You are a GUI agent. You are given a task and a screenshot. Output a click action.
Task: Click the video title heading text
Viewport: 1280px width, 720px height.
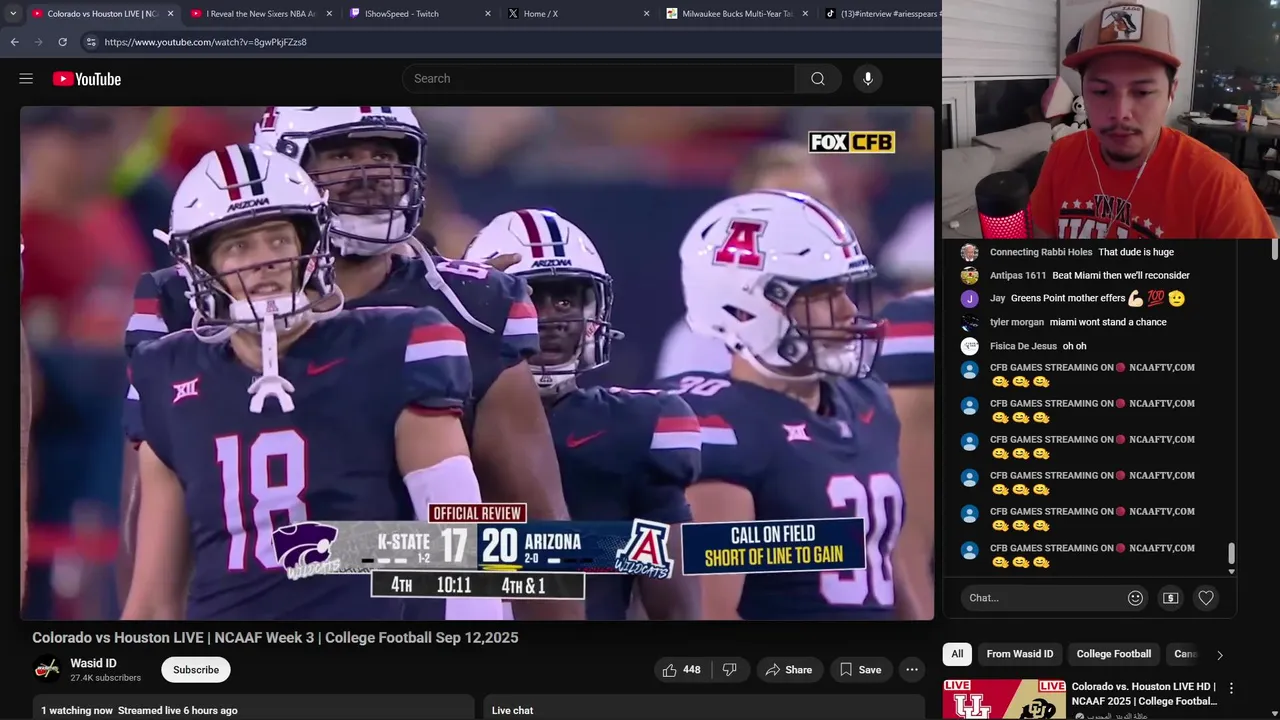(275, 638)
